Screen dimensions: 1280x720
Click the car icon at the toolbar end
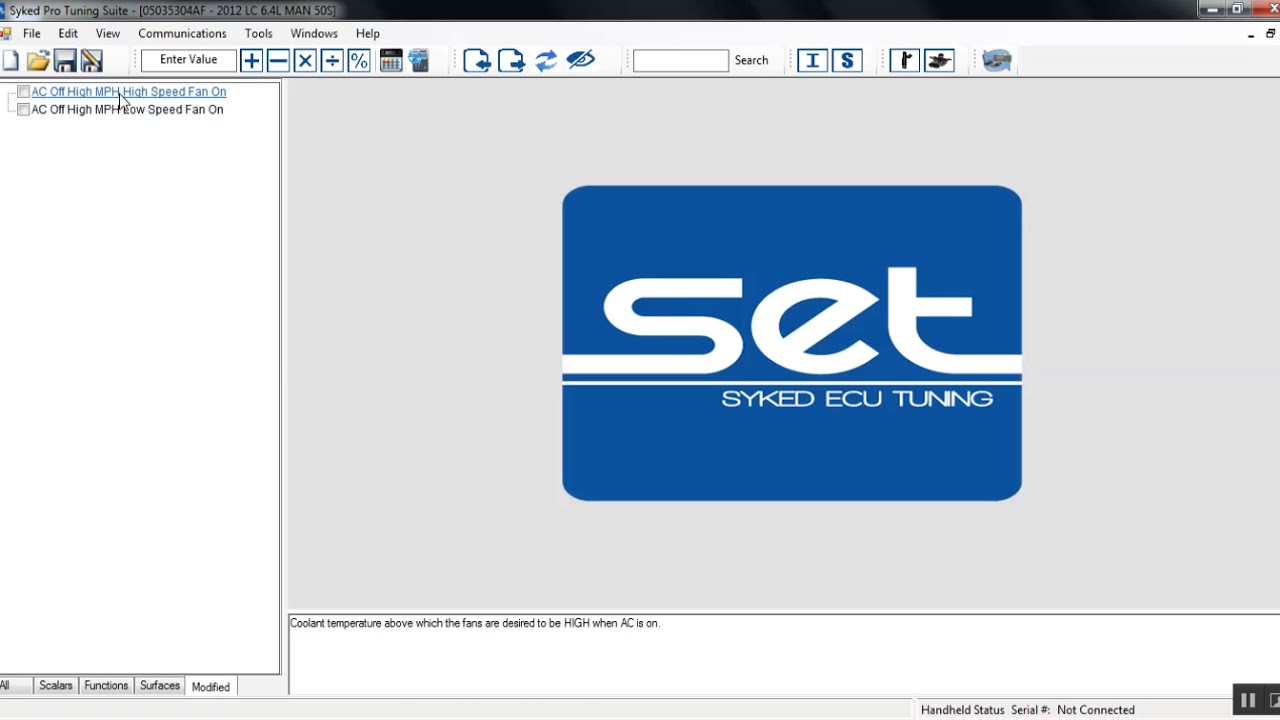pos(997,61)
